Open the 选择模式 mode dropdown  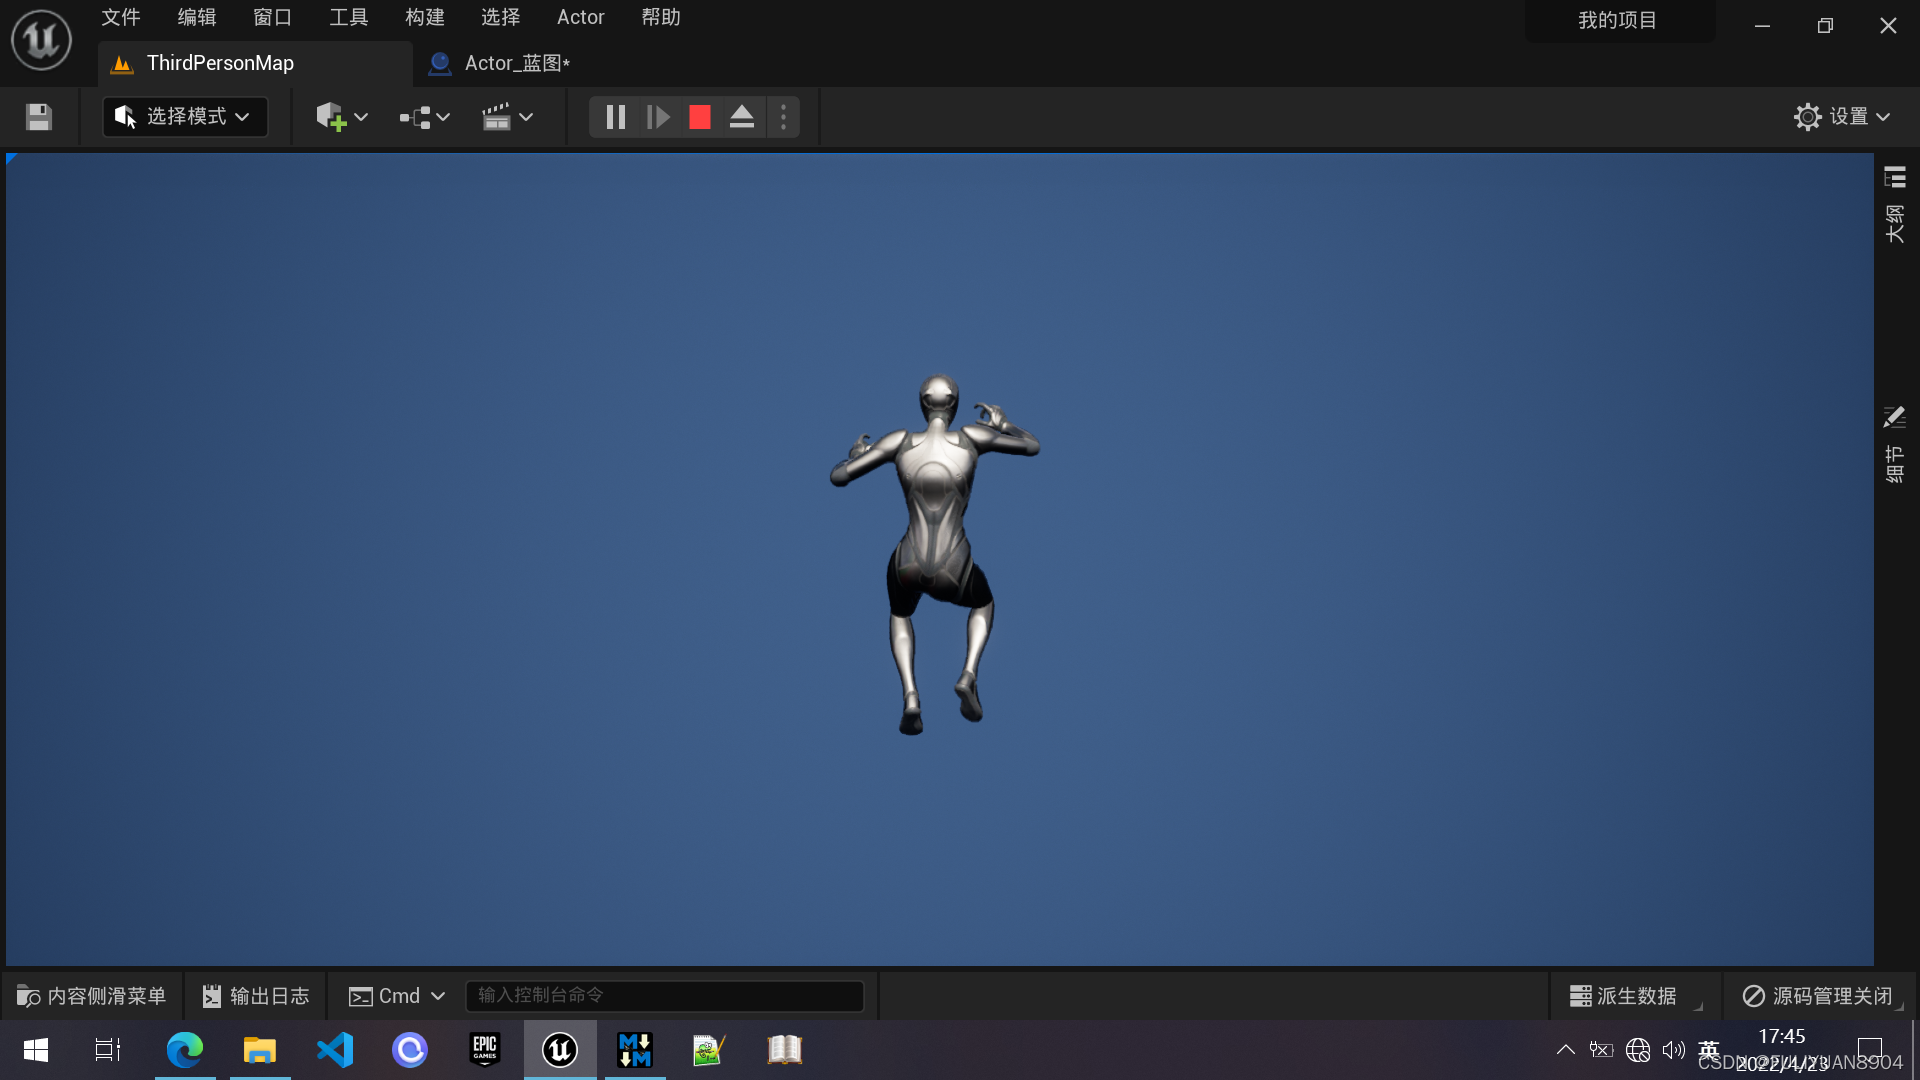[x=185, y=117]
